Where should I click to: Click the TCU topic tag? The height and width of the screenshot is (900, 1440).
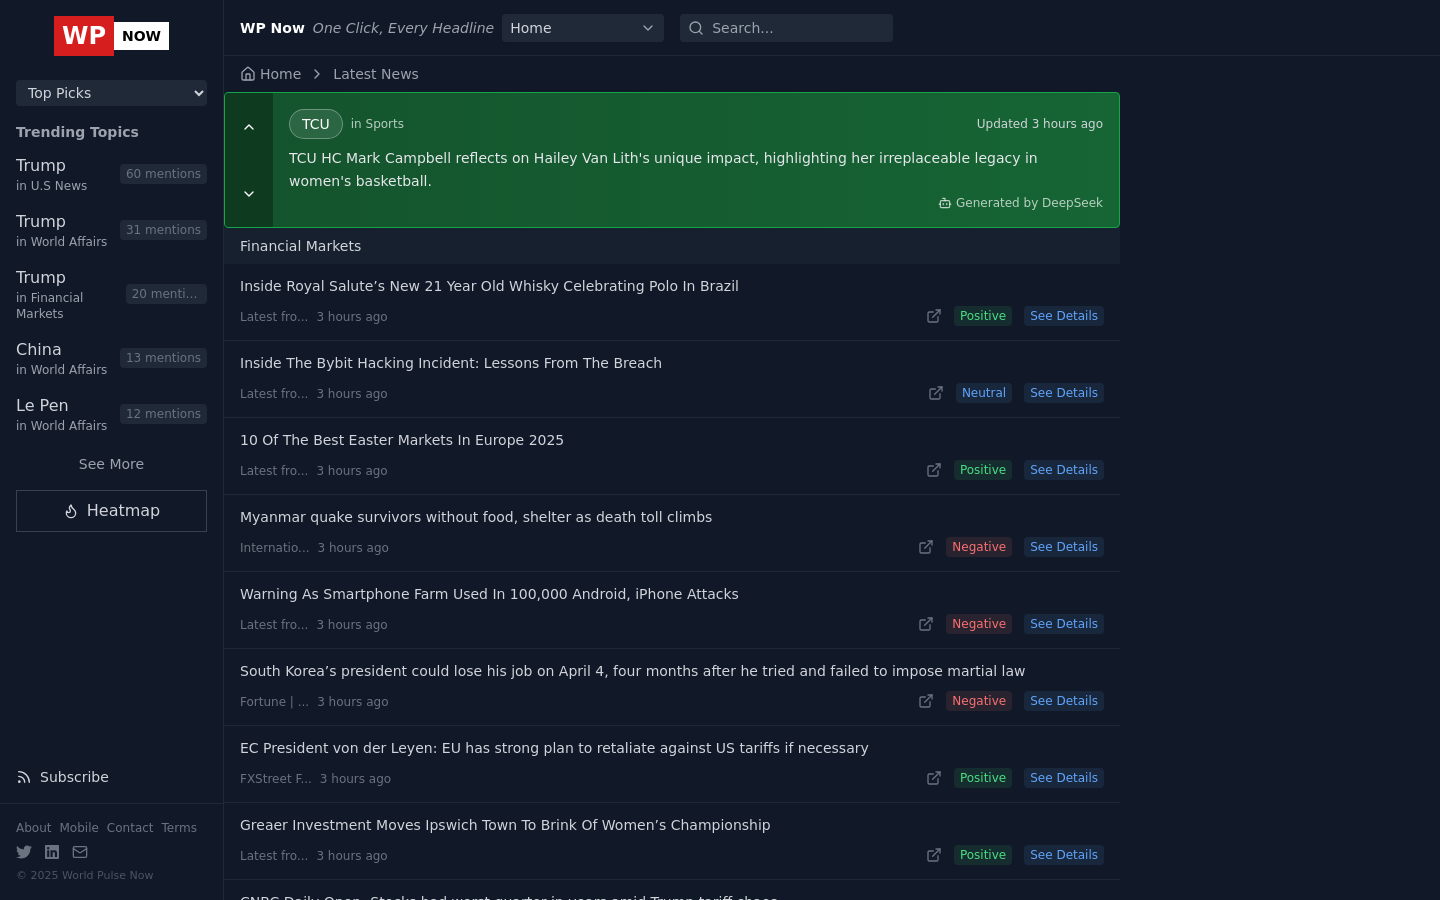pos(315,124)
